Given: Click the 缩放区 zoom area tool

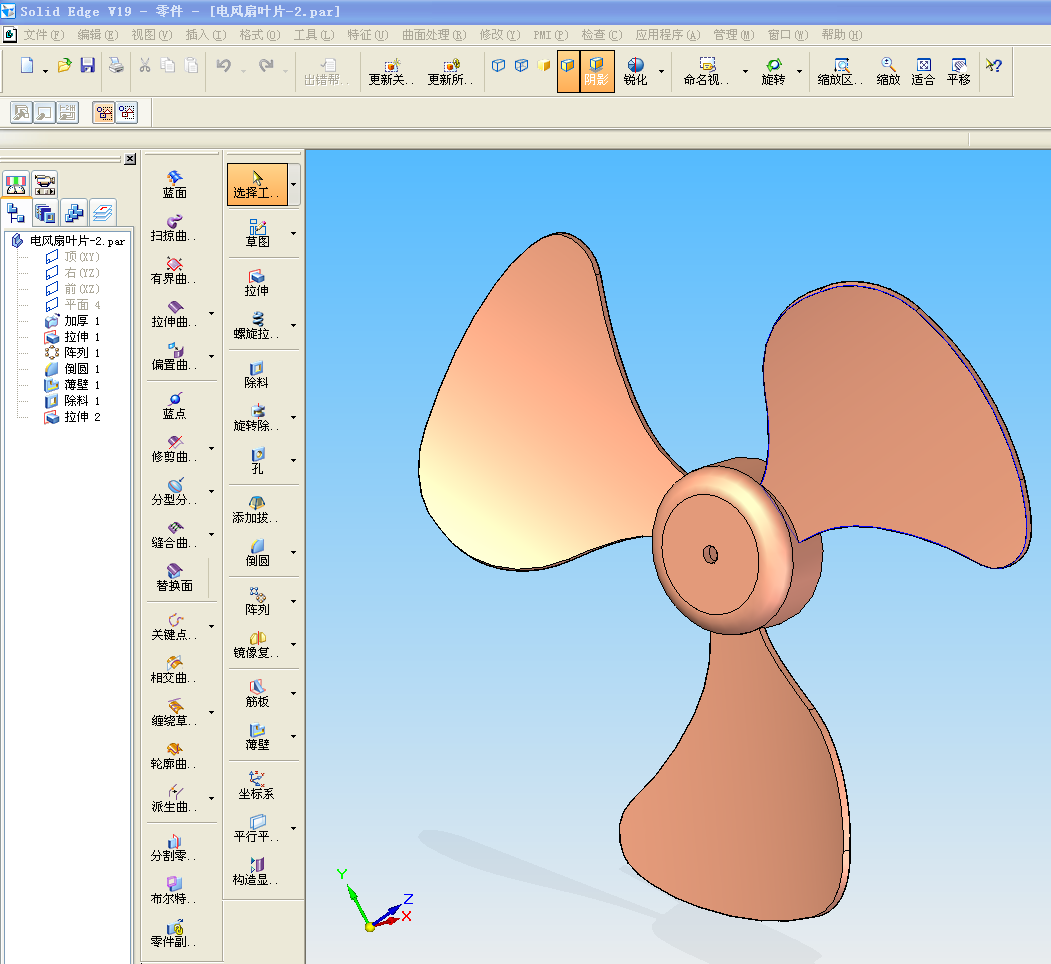Looking at the screenshot, I should click(840, 71).
